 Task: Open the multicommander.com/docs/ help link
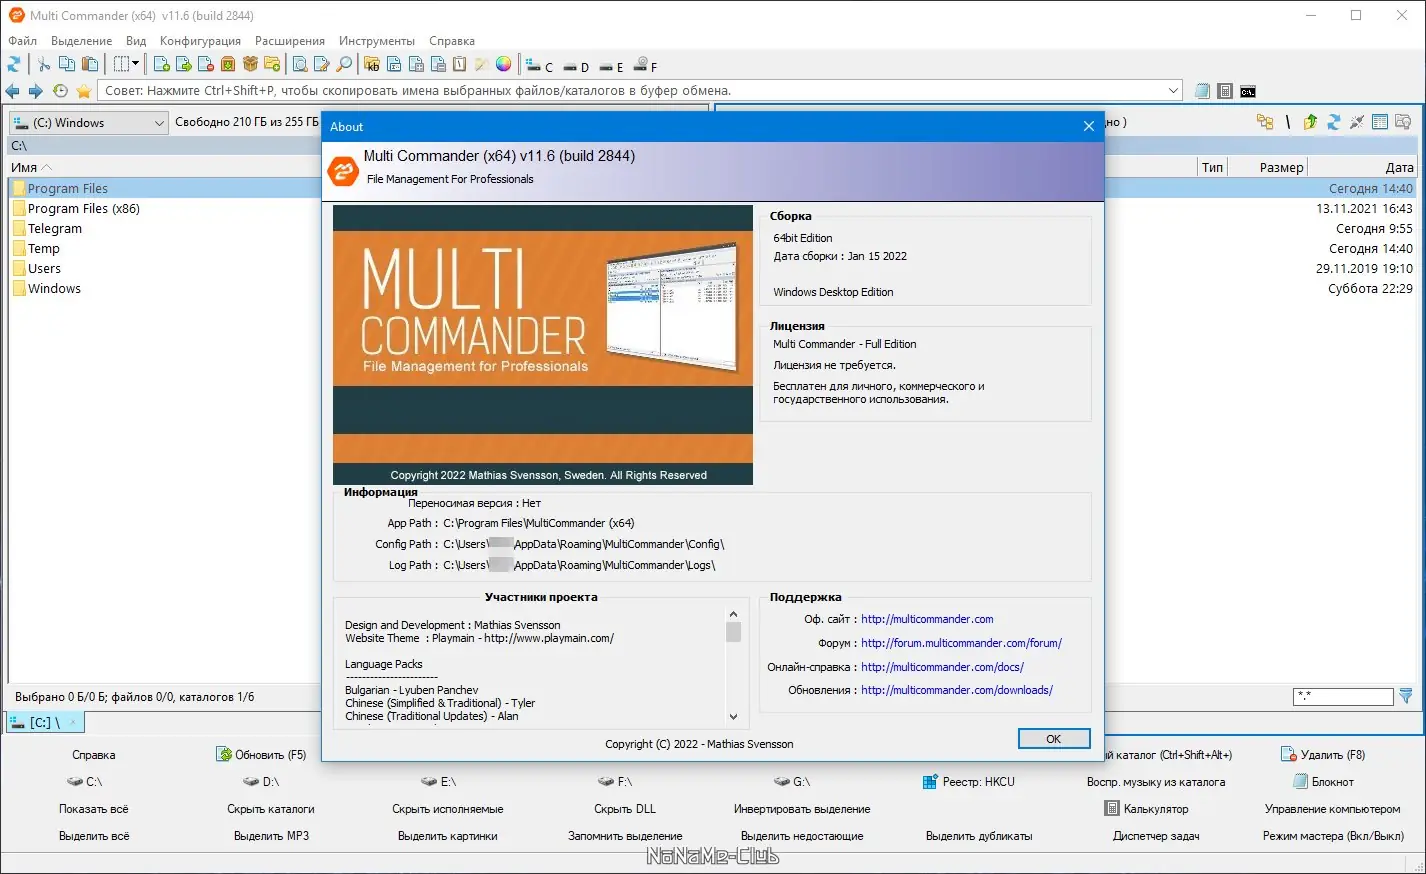pyautogui.click(x=942, y=667)
